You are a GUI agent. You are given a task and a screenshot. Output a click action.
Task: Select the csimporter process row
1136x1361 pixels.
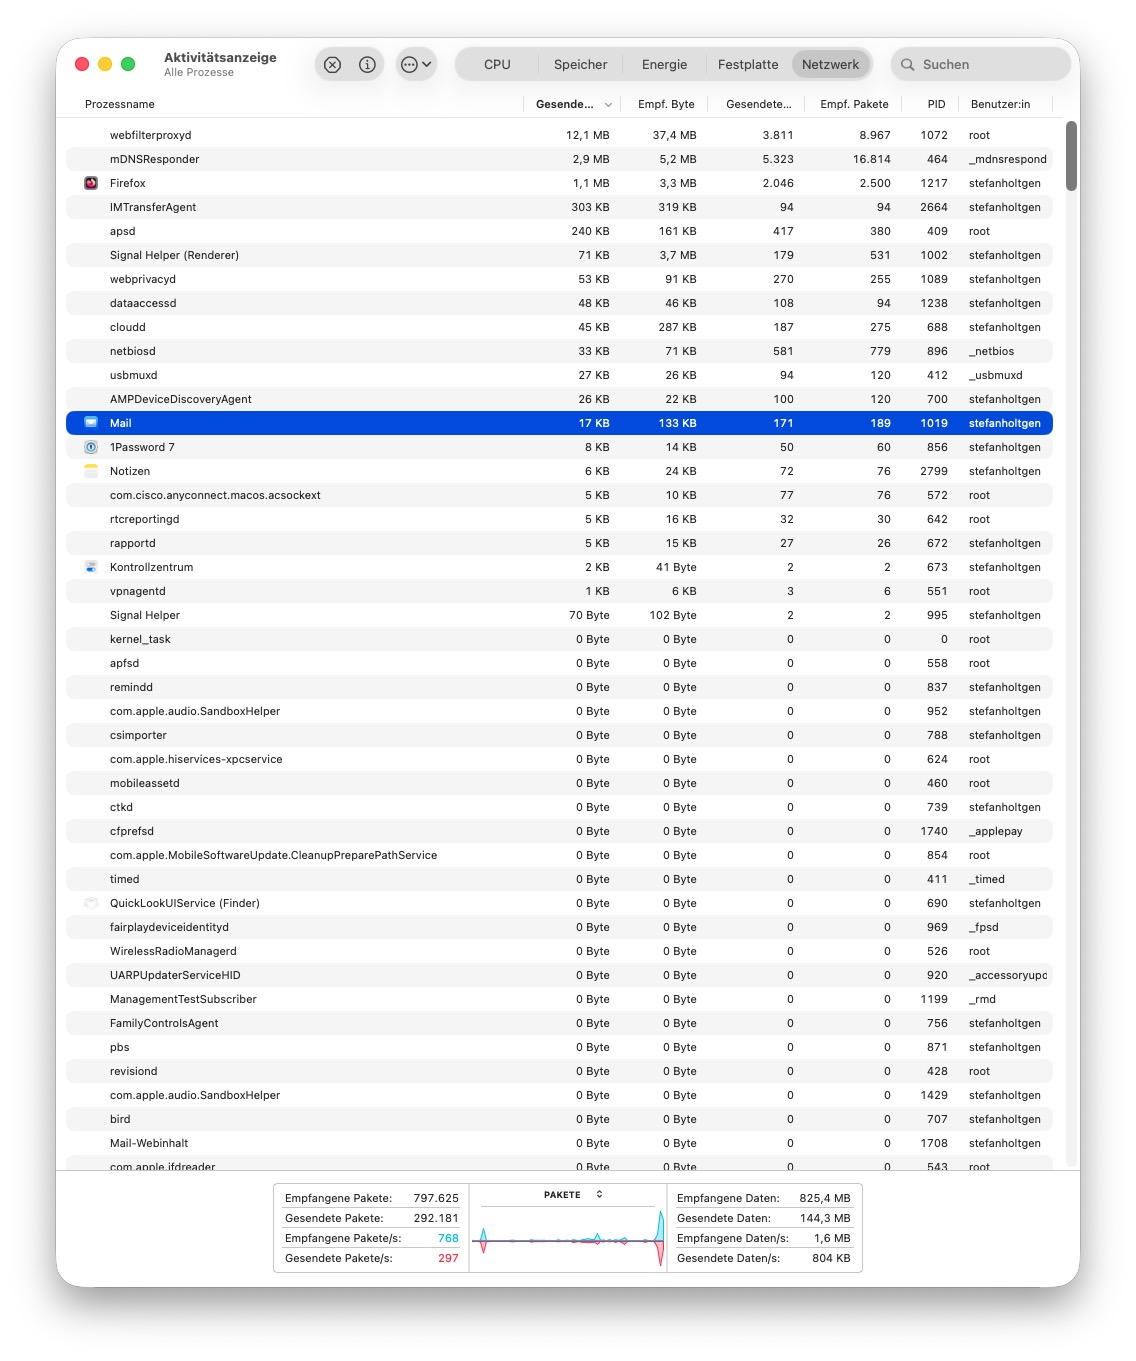click(x=559, y=735)
